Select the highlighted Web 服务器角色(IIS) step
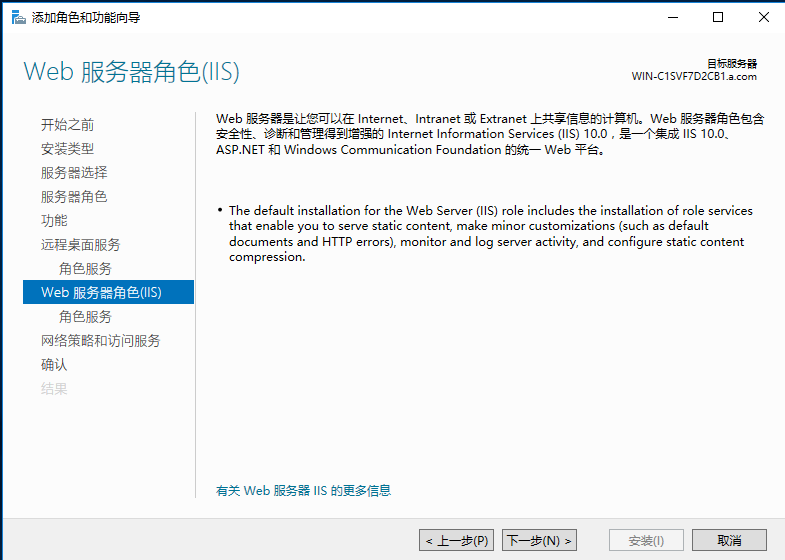The height and width of the screenshot is (560, 785). (100, 293)
